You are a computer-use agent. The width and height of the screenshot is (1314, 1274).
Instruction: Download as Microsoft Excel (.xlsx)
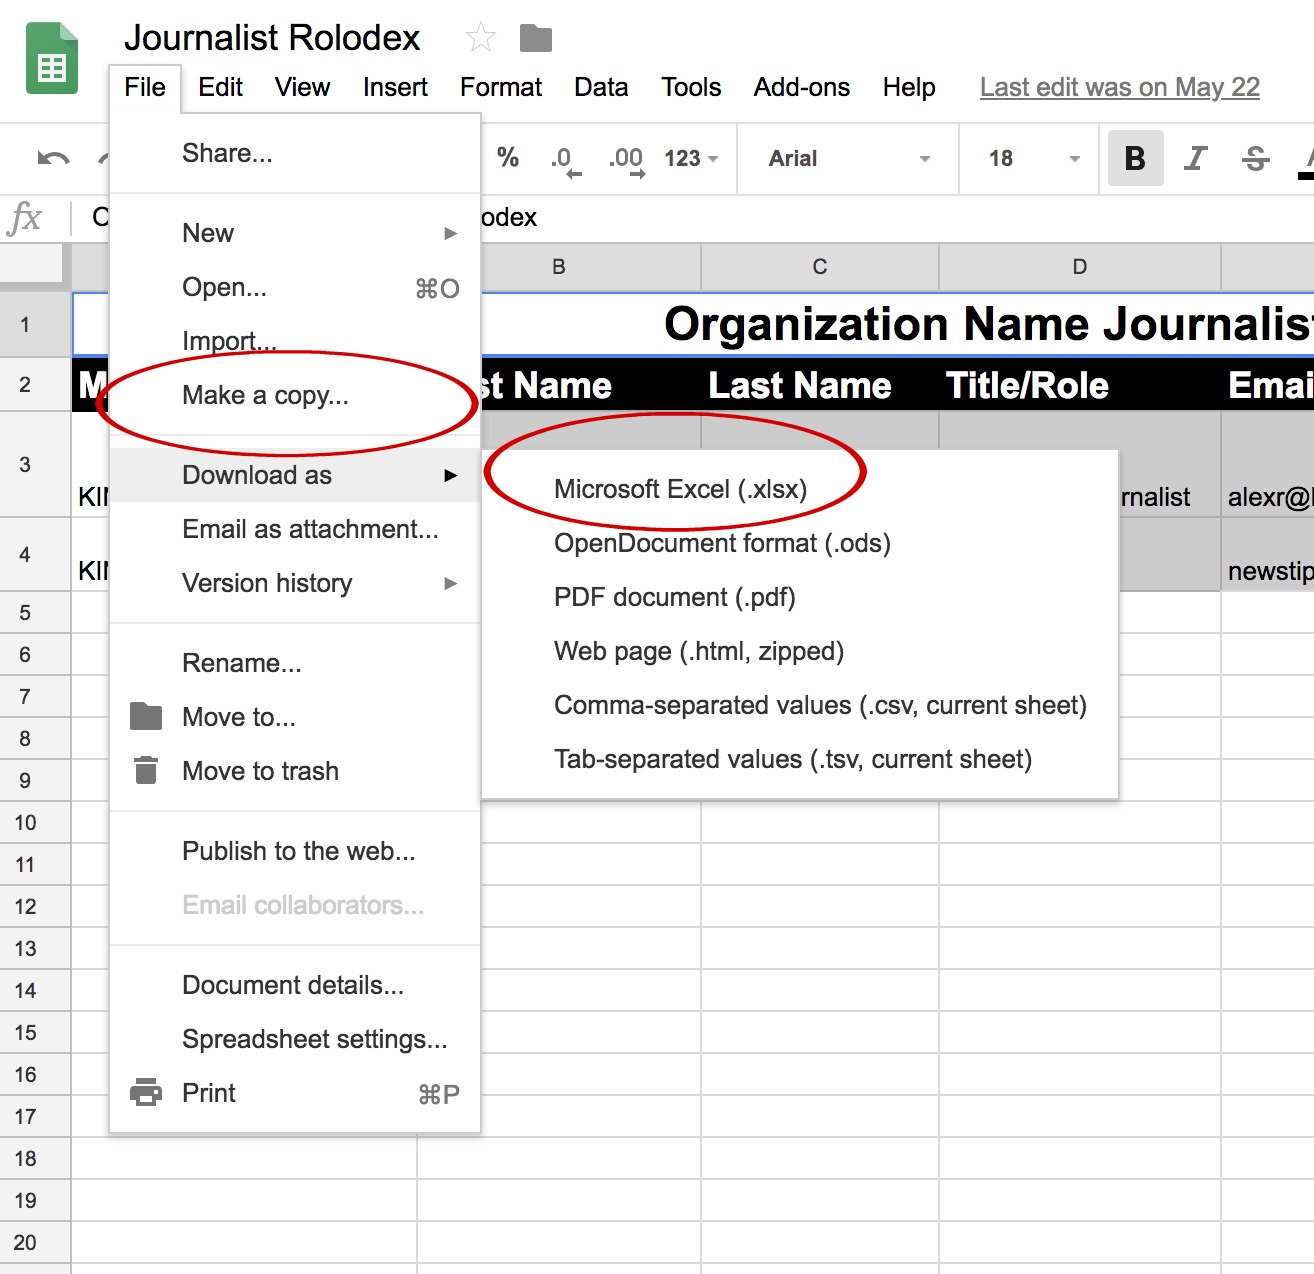pos(800,489)
